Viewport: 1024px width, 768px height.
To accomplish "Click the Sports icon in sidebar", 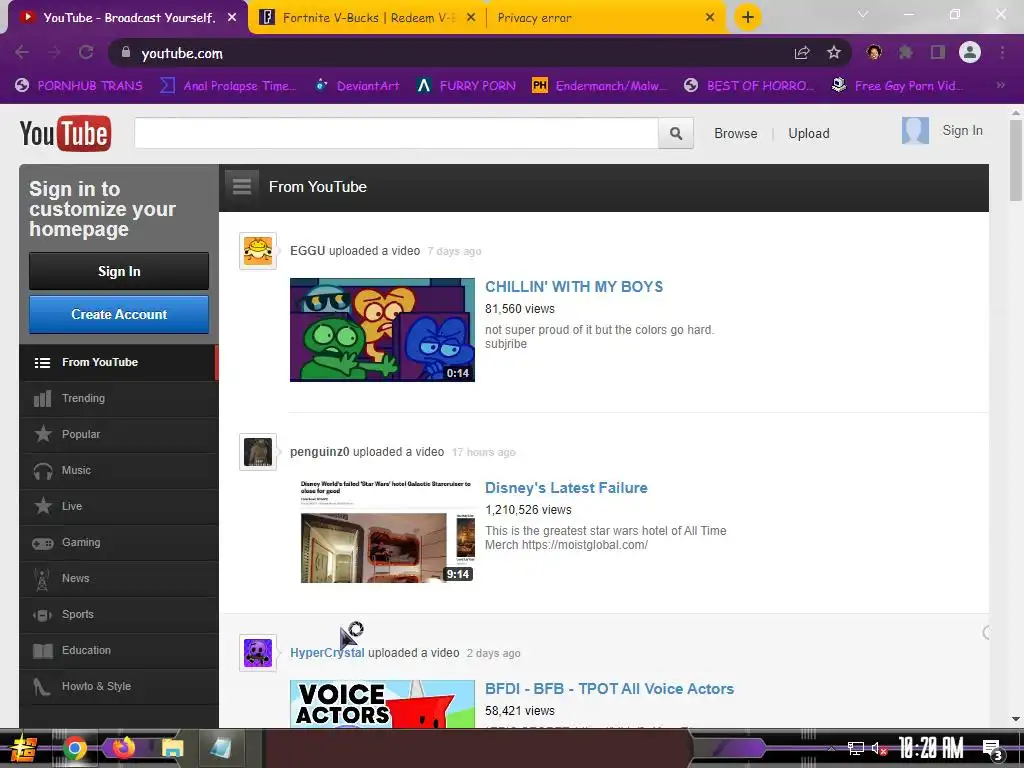I will [x=42, y=615].
